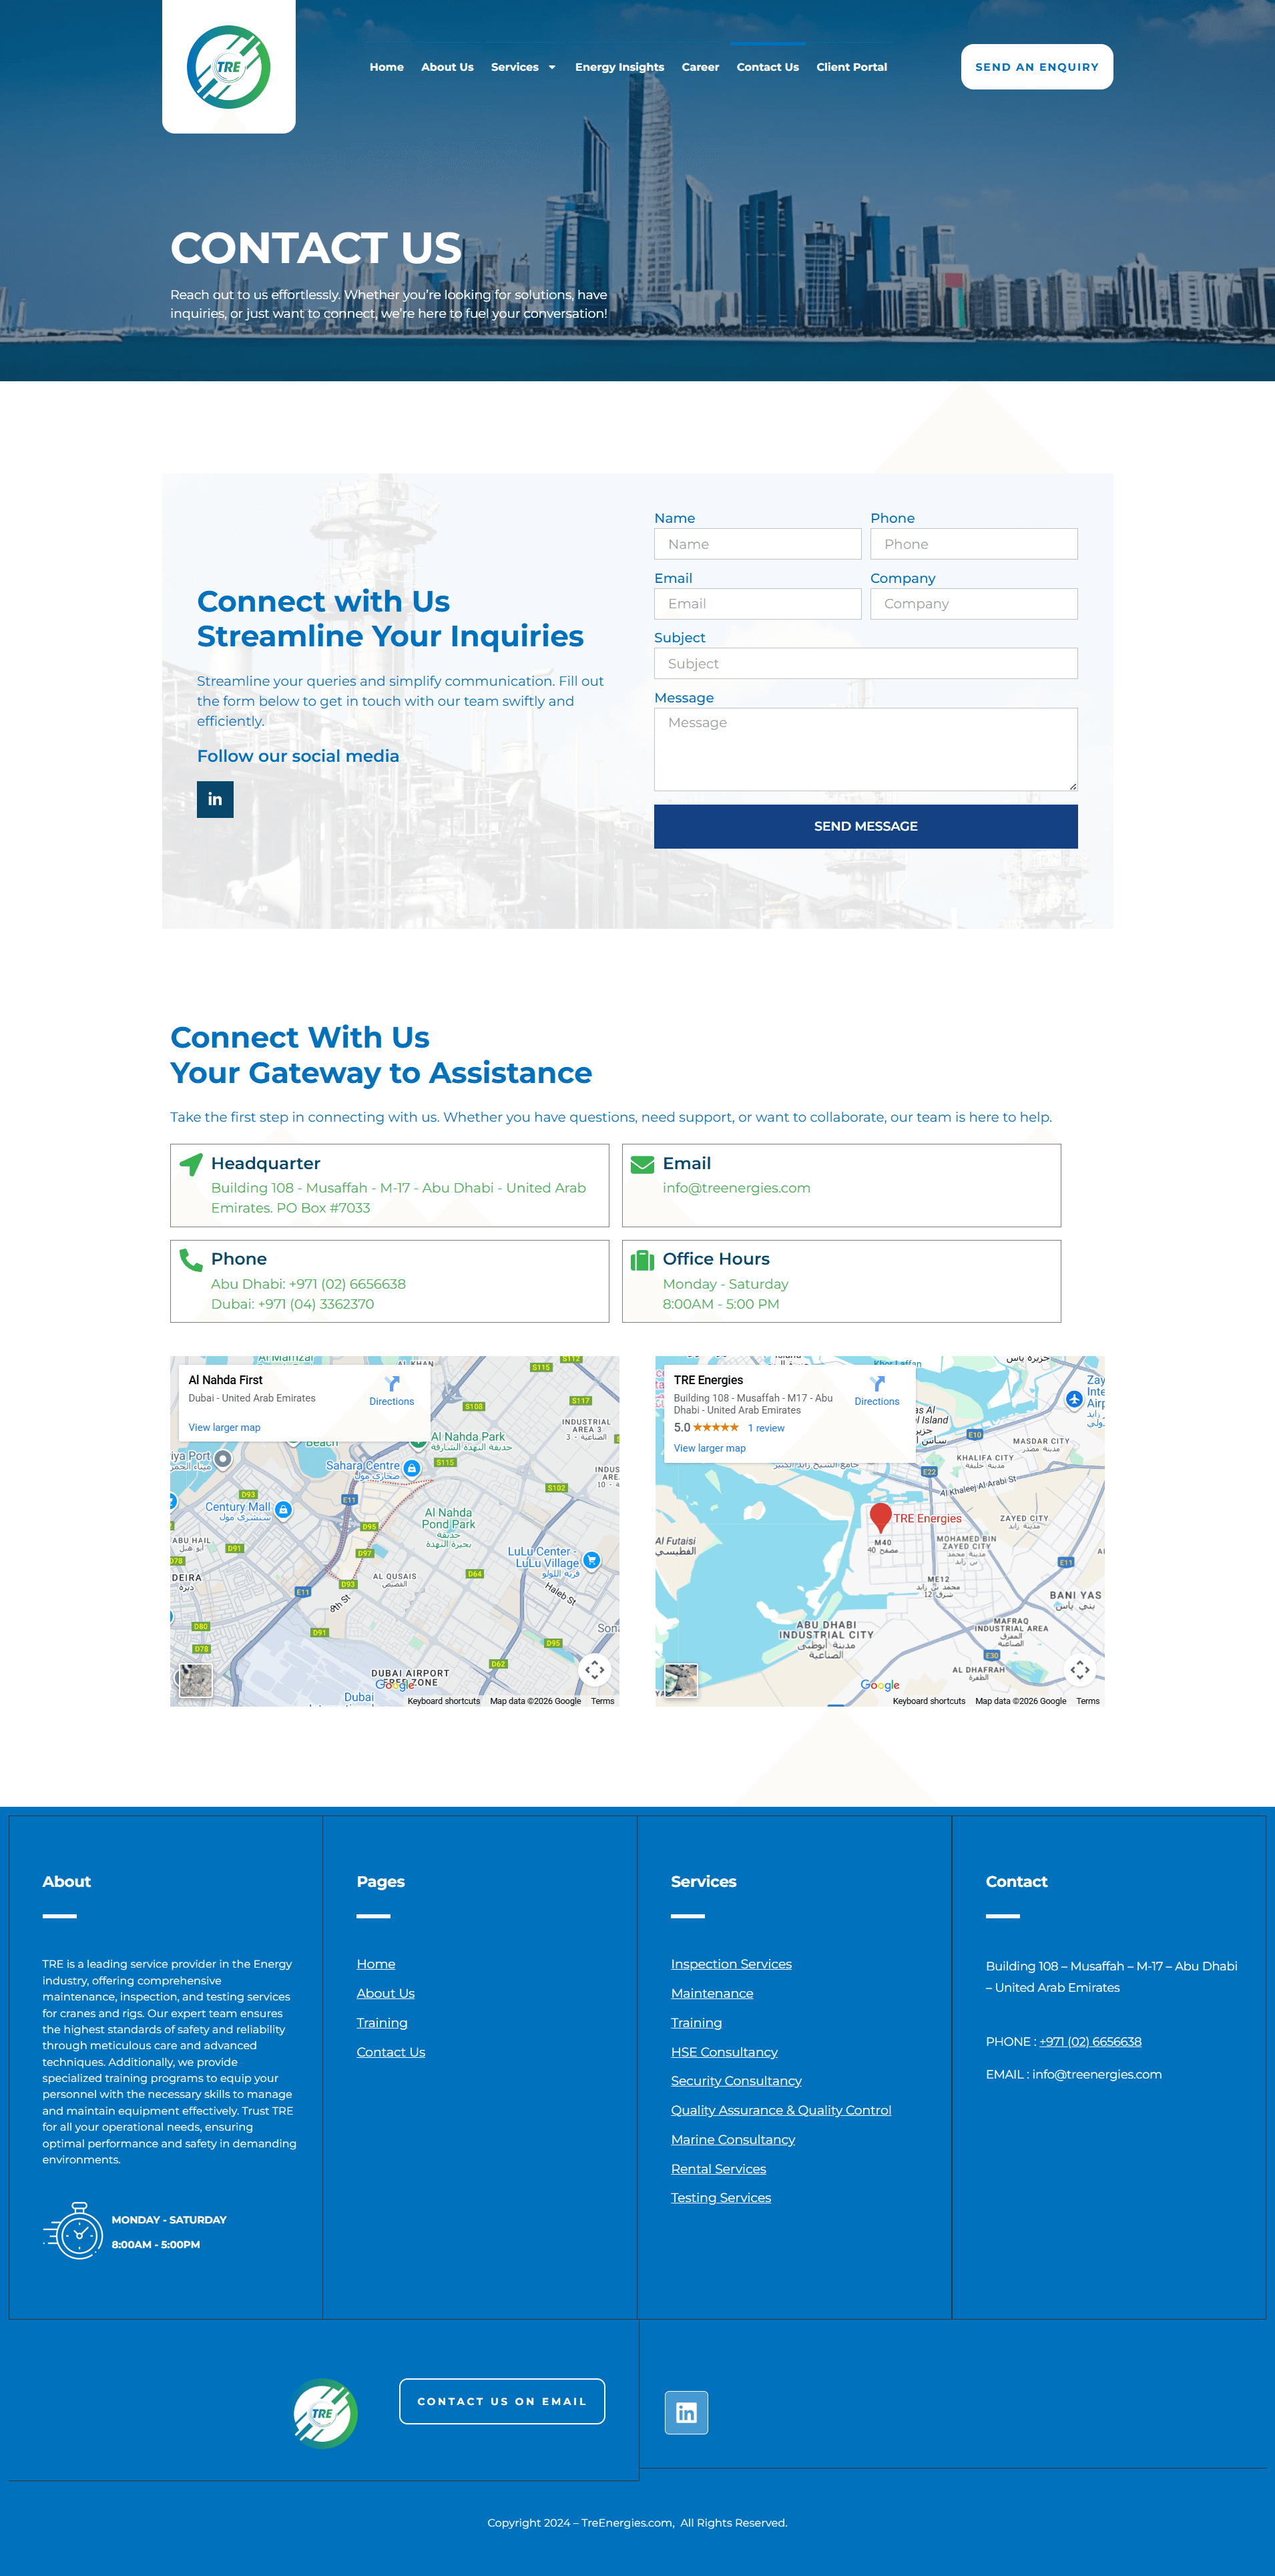Click footer Pages About Us link
Viewport: 1275px width, 2576px height.
point(385,1993)
